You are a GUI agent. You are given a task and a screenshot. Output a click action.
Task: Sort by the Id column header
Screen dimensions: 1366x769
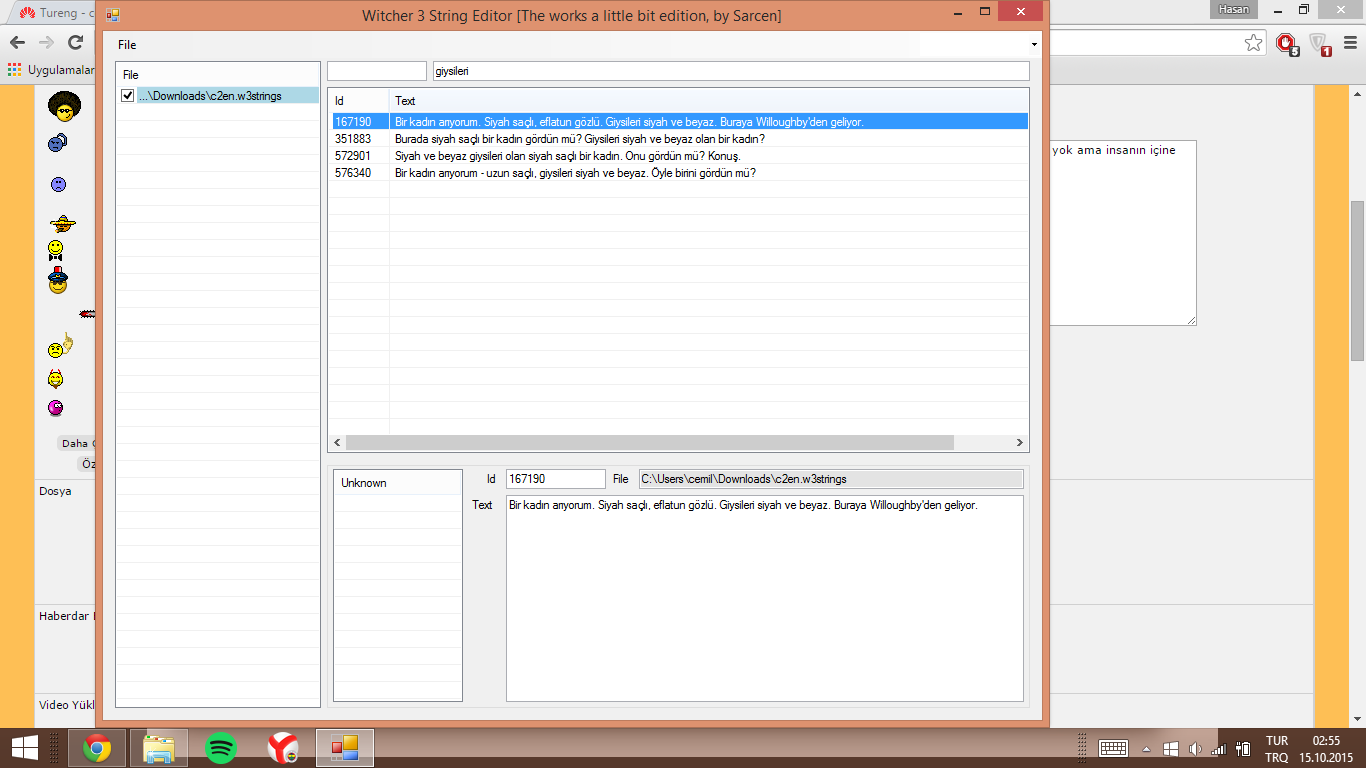coord(359,100)
